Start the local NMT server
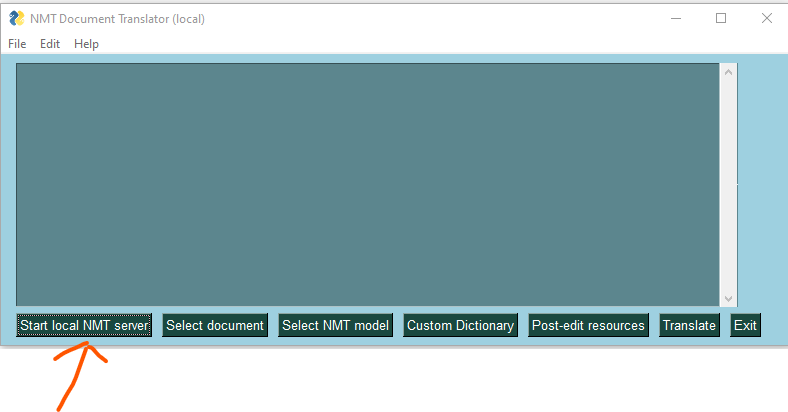The width and height of the screenshot is (788, 412). tap(84, 325)
